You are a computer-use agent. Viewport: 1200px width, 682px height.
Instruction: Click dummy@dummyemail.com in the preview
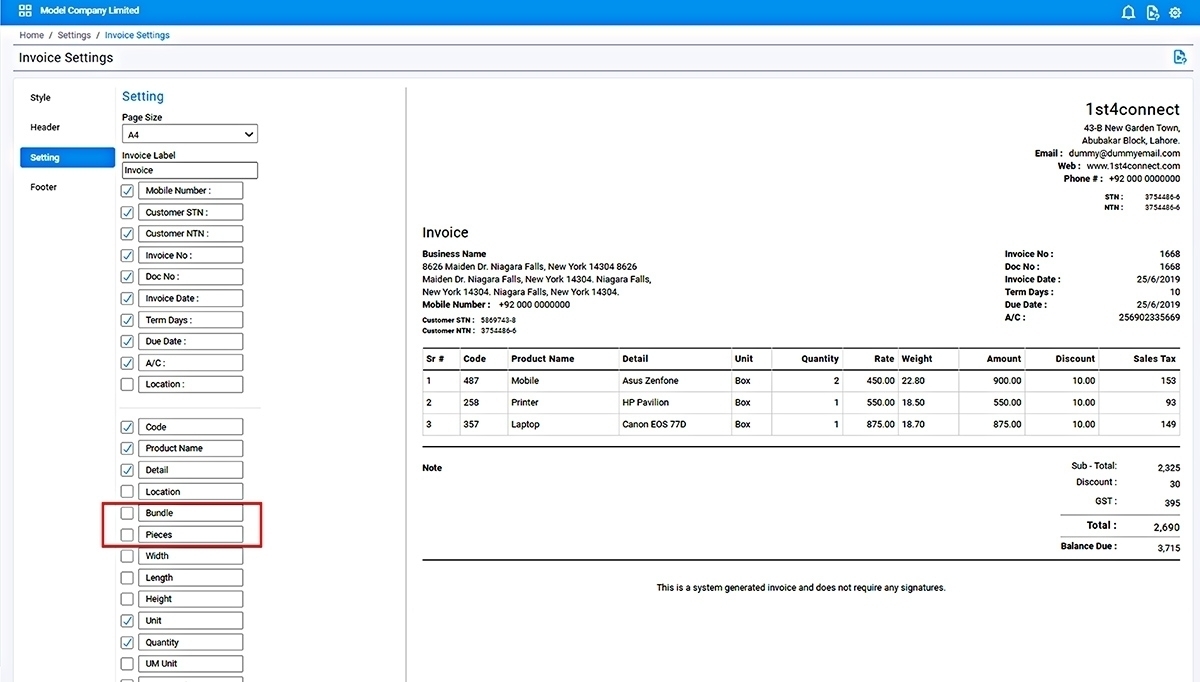1124,154
